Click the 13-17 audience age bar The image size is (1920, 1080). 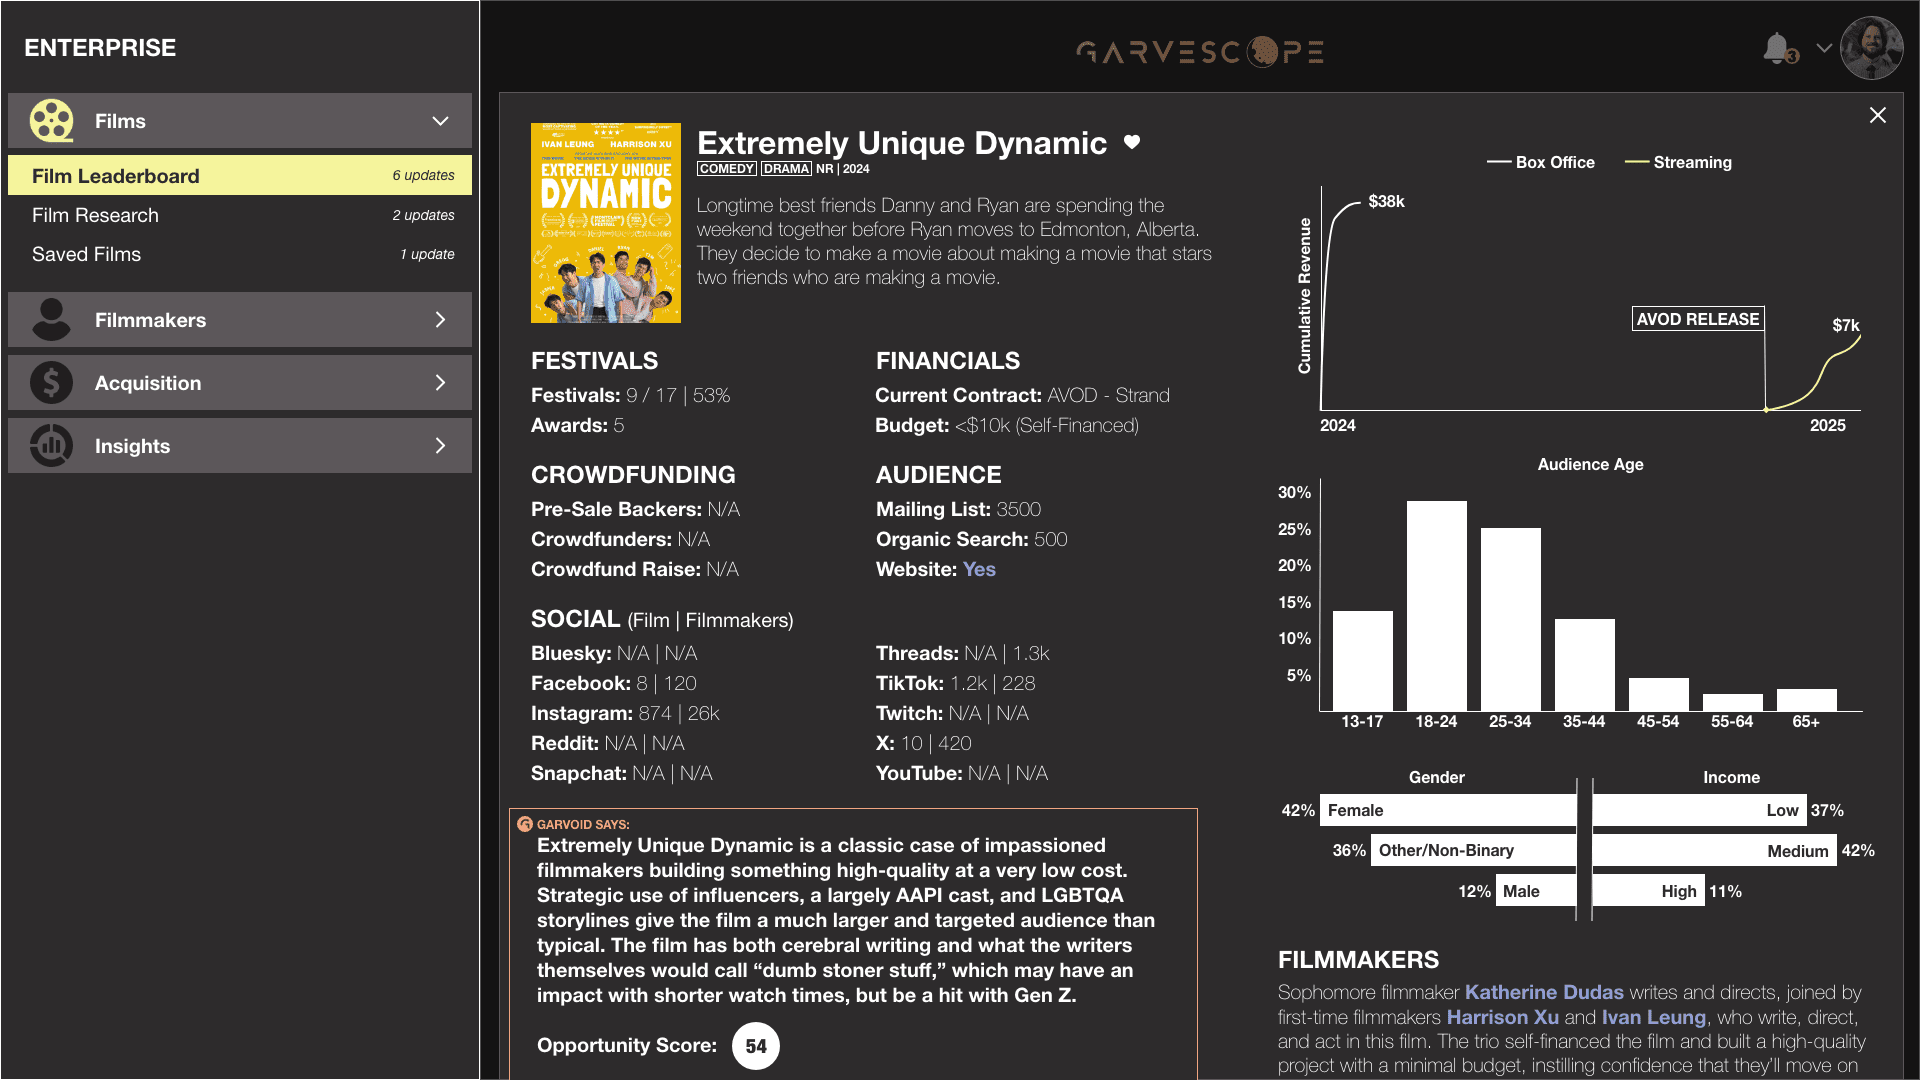pos(1363,661)
